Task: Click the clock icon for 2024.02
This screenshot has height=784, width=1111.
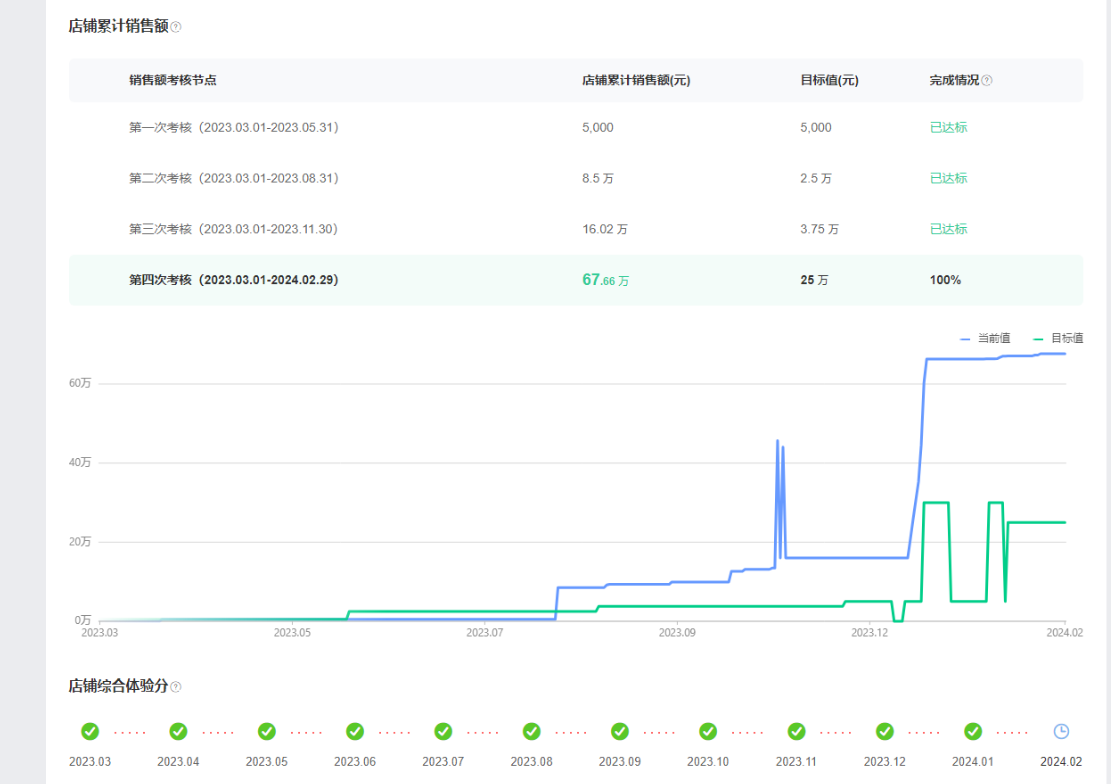Action: (x=1061, y=731)
